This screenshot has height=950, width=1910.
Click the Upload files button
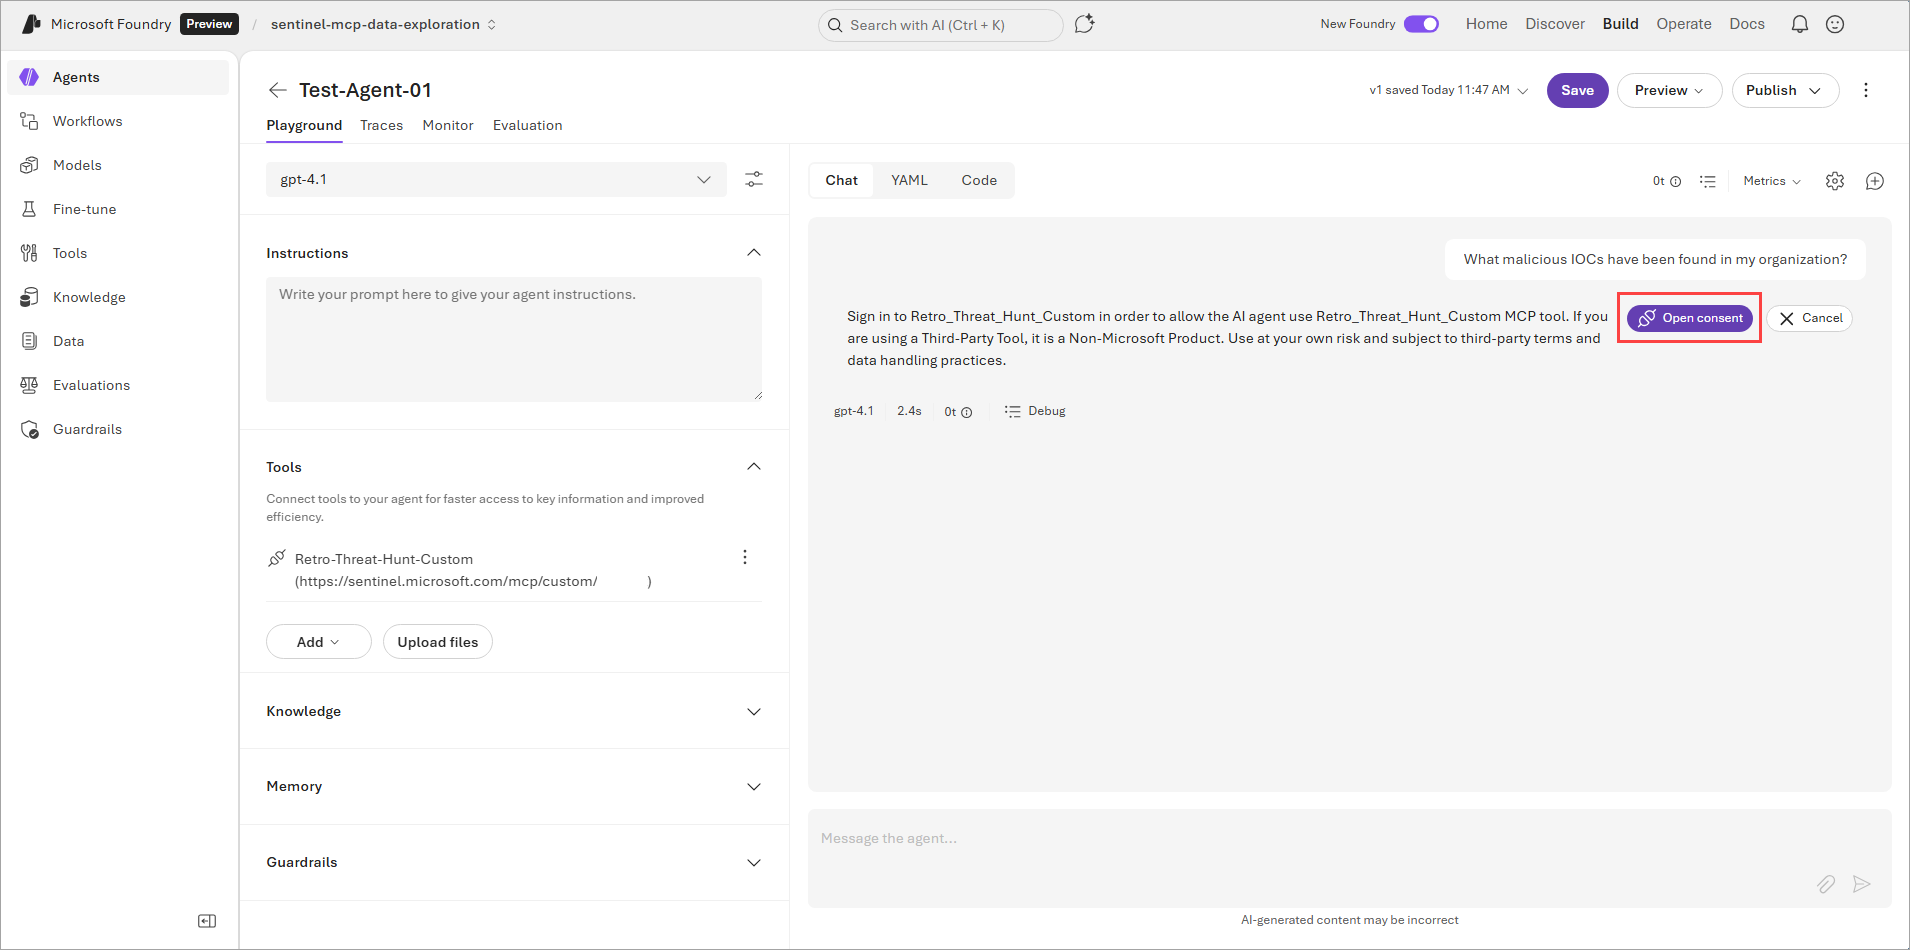pyautogui.click(x=438, y=642)
